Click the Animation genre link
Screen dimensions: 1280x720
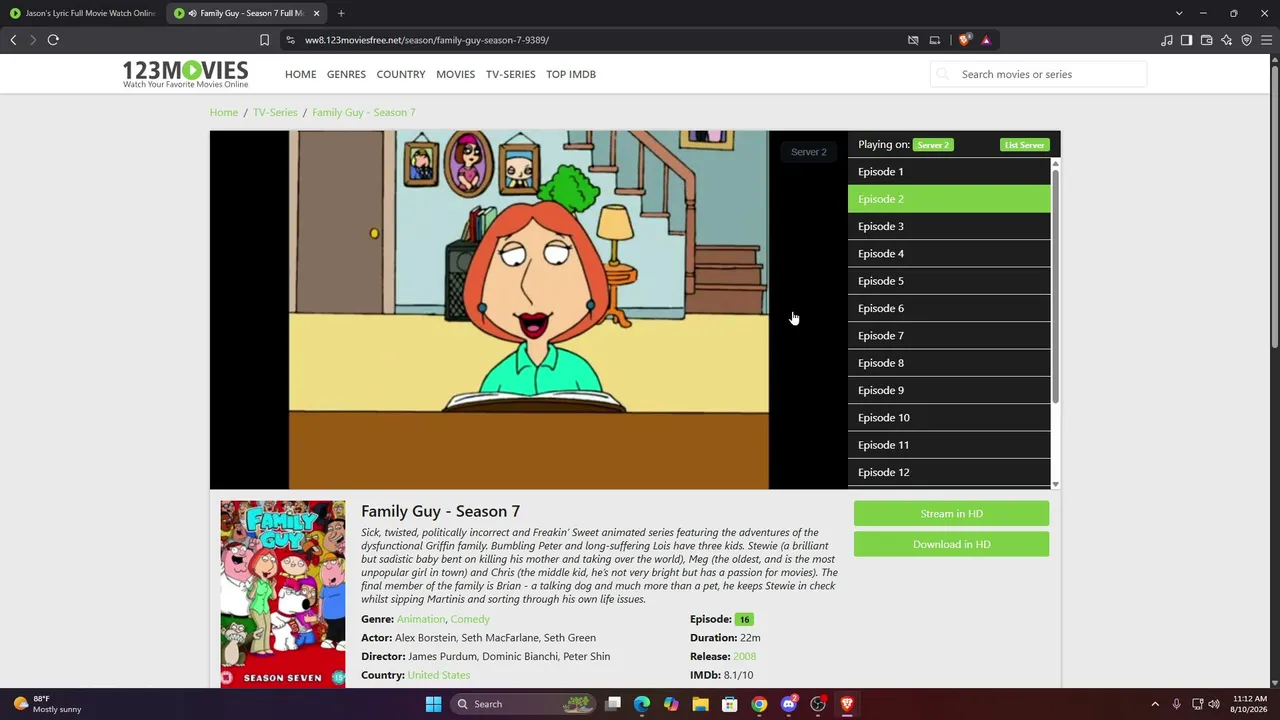point(421,619)
